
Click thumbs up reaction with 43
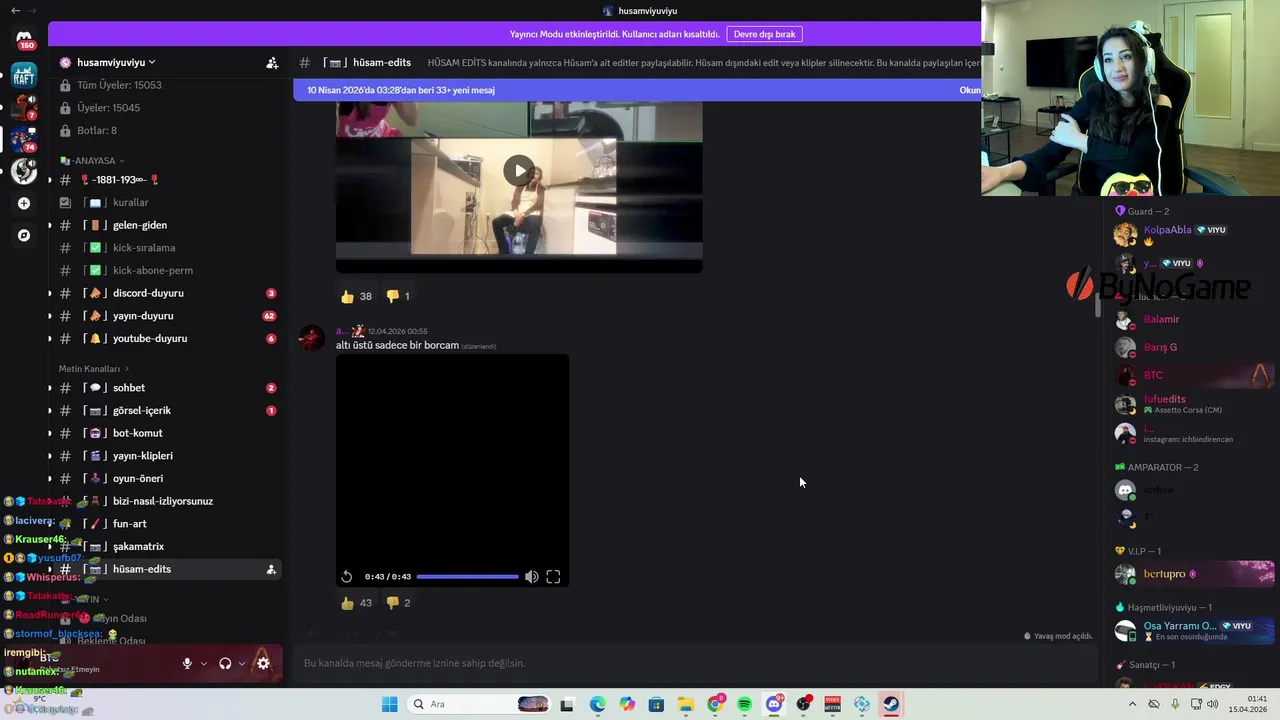click(356, 603)
